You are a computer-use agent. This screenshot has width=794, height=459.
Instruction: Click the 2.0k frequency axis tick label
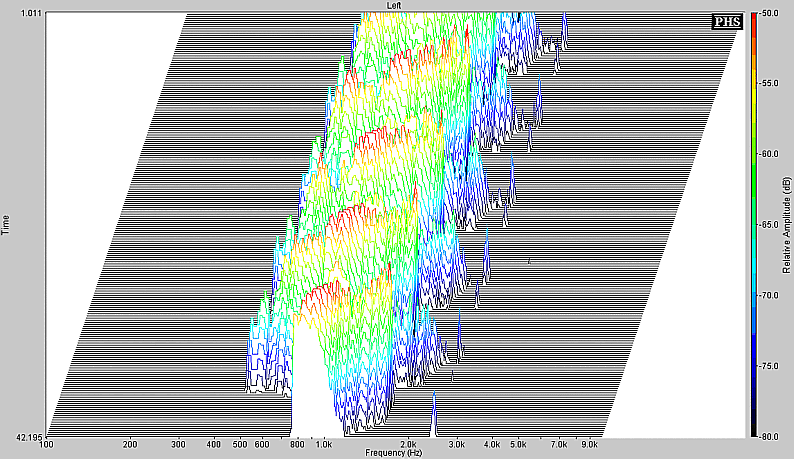click(407, 444)
